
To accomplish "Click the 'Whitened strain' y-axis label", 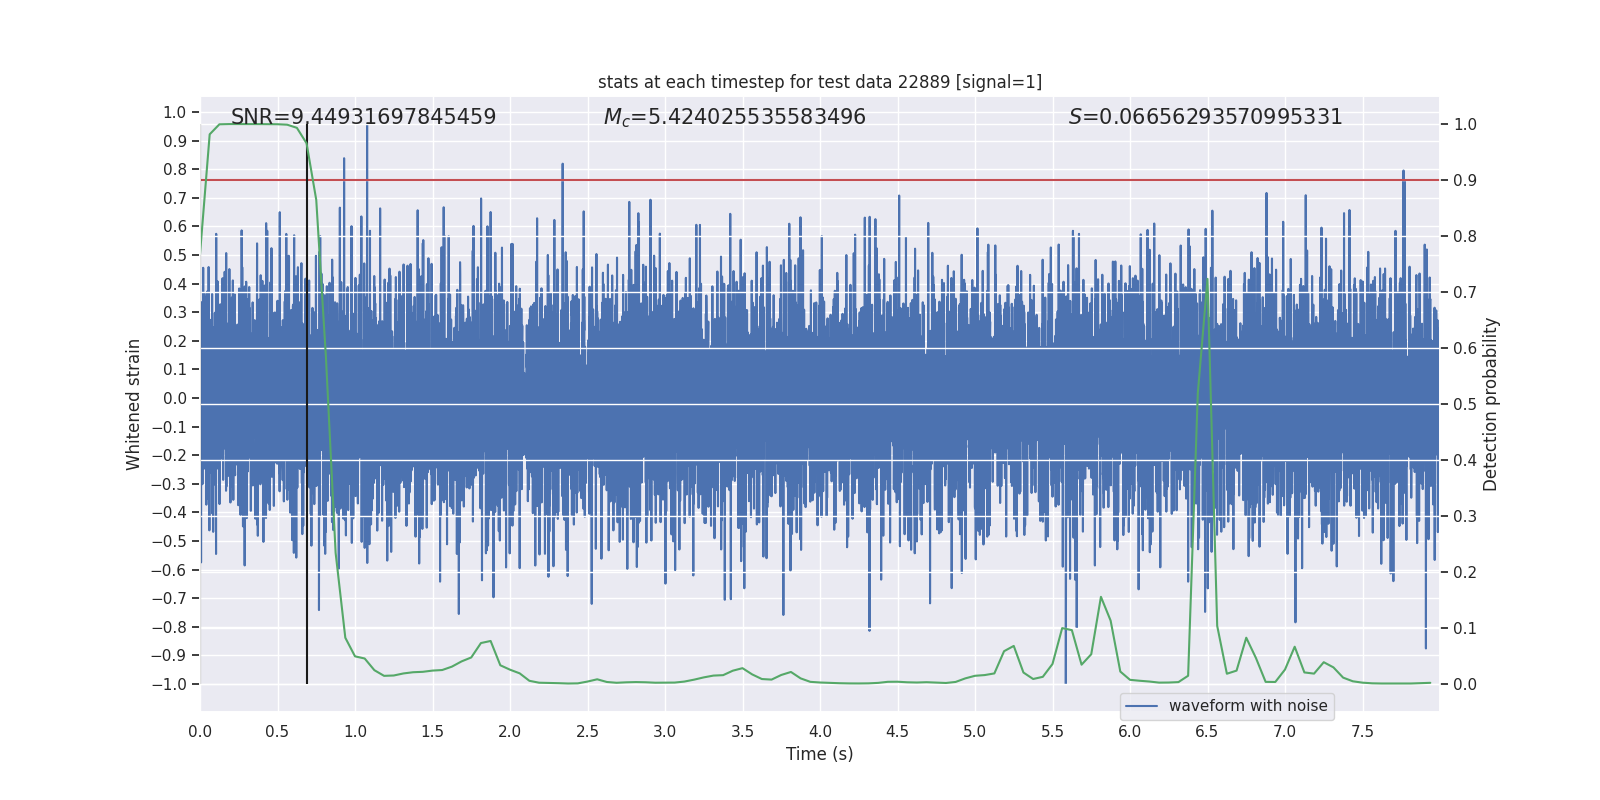I will 134,404.
